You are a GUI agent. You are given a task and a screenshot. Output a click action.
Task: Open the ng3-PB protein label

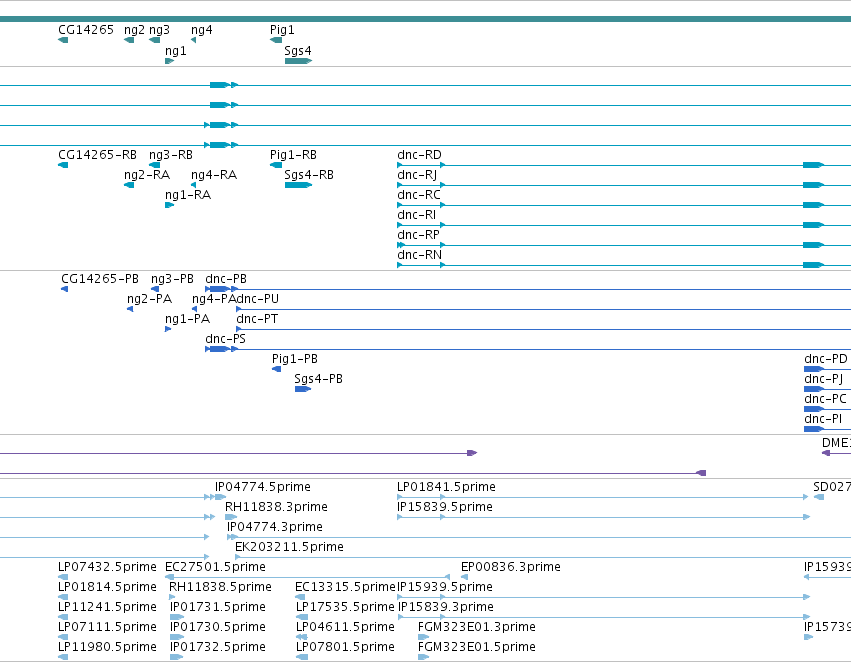point(172,279)
